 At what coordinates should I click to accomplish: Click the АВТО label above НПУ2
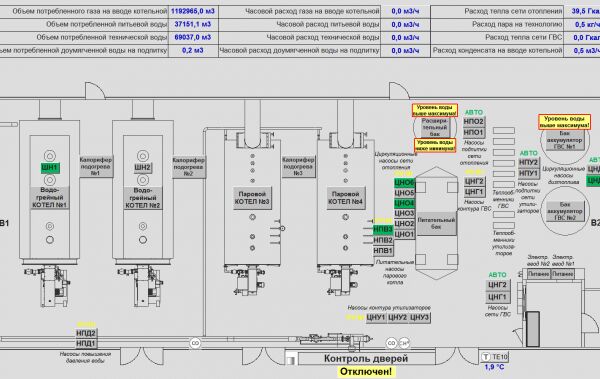528,153
